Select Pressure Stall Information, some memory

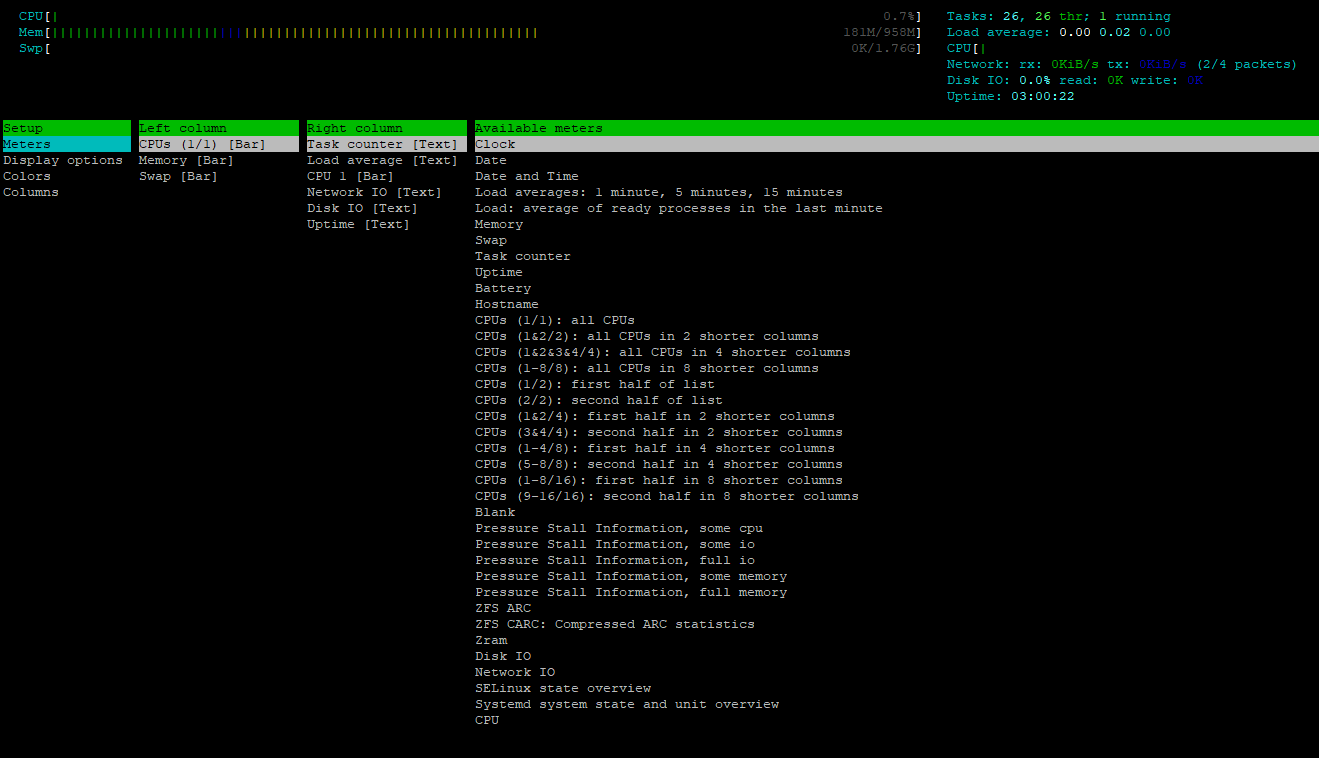coord(631,576)
